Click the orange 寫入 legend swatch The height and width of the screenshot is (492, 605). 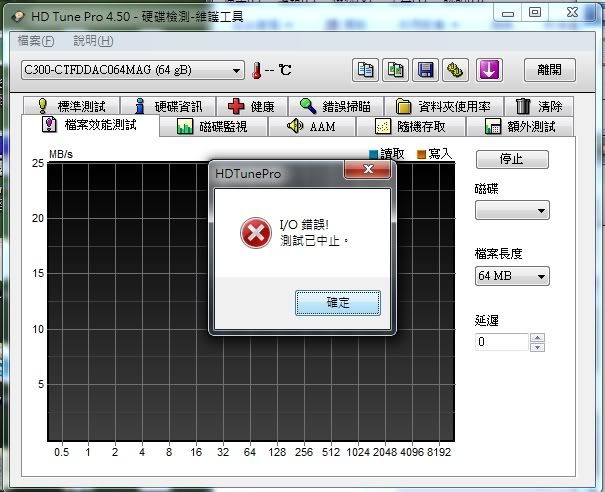coord(421,155)
